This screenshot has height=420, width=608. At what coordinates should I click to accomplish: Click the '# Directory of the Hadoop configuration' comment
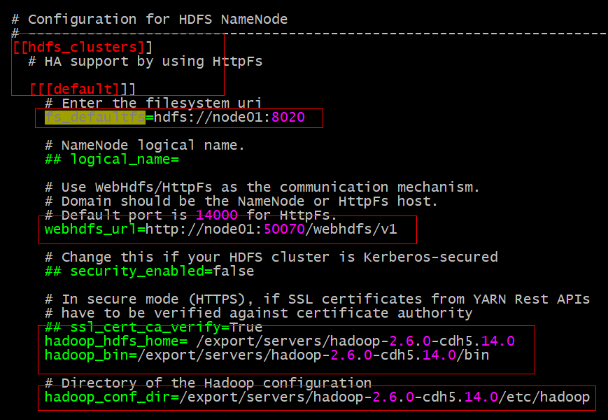(208, 383)
